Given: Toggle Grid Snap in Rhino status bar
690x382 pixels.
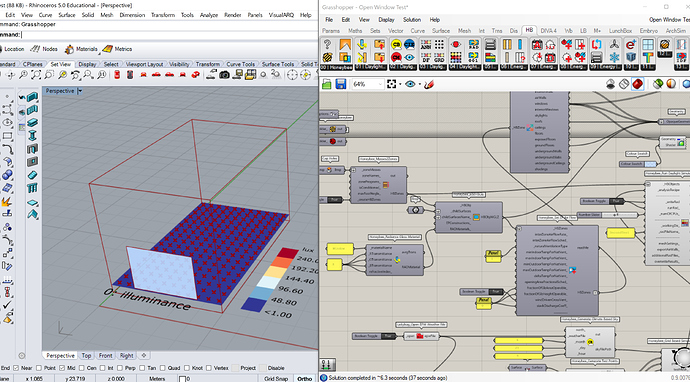Looking at the screenshot, I should tap(276, 378).
